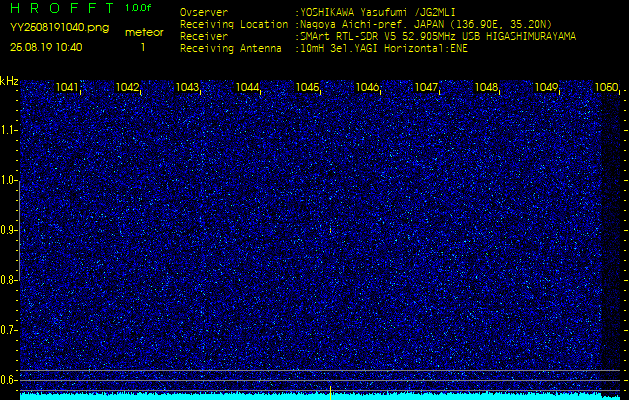Click frequency axis label 1.0
The height and width of the screenshot is (400, 629).
click(7, 180)
